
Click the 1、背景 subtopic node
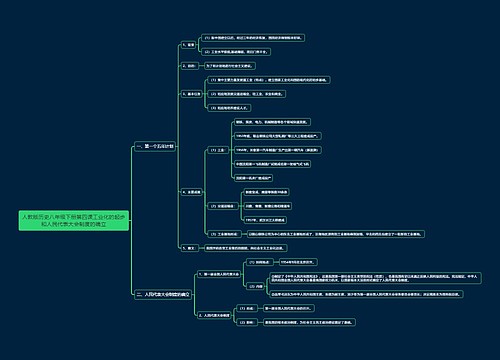189,45
